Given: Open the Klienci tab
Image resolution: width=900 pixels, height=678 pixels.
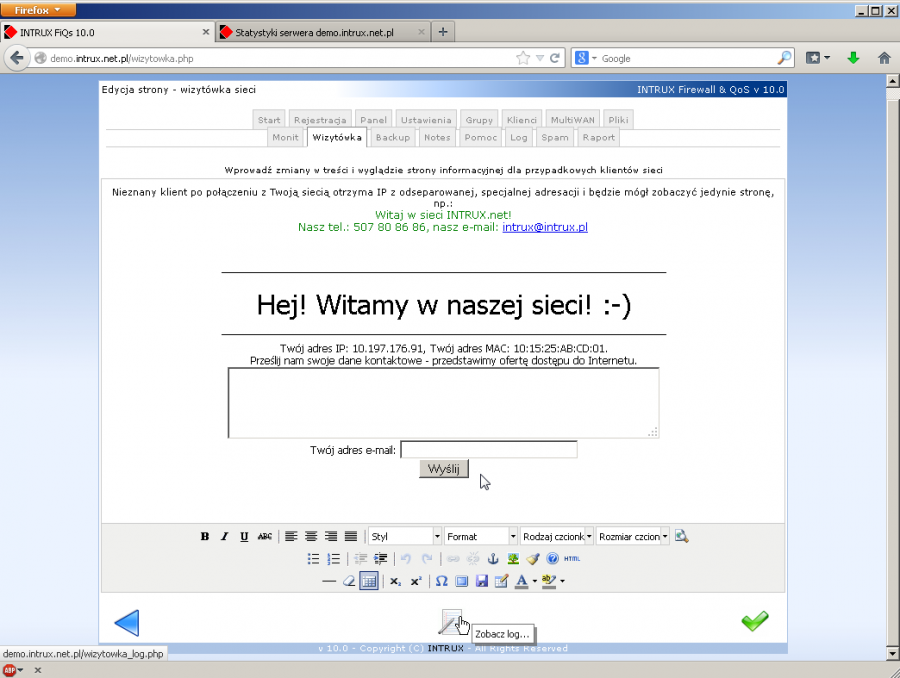Looking at the screenshot, I should (522, 120).
